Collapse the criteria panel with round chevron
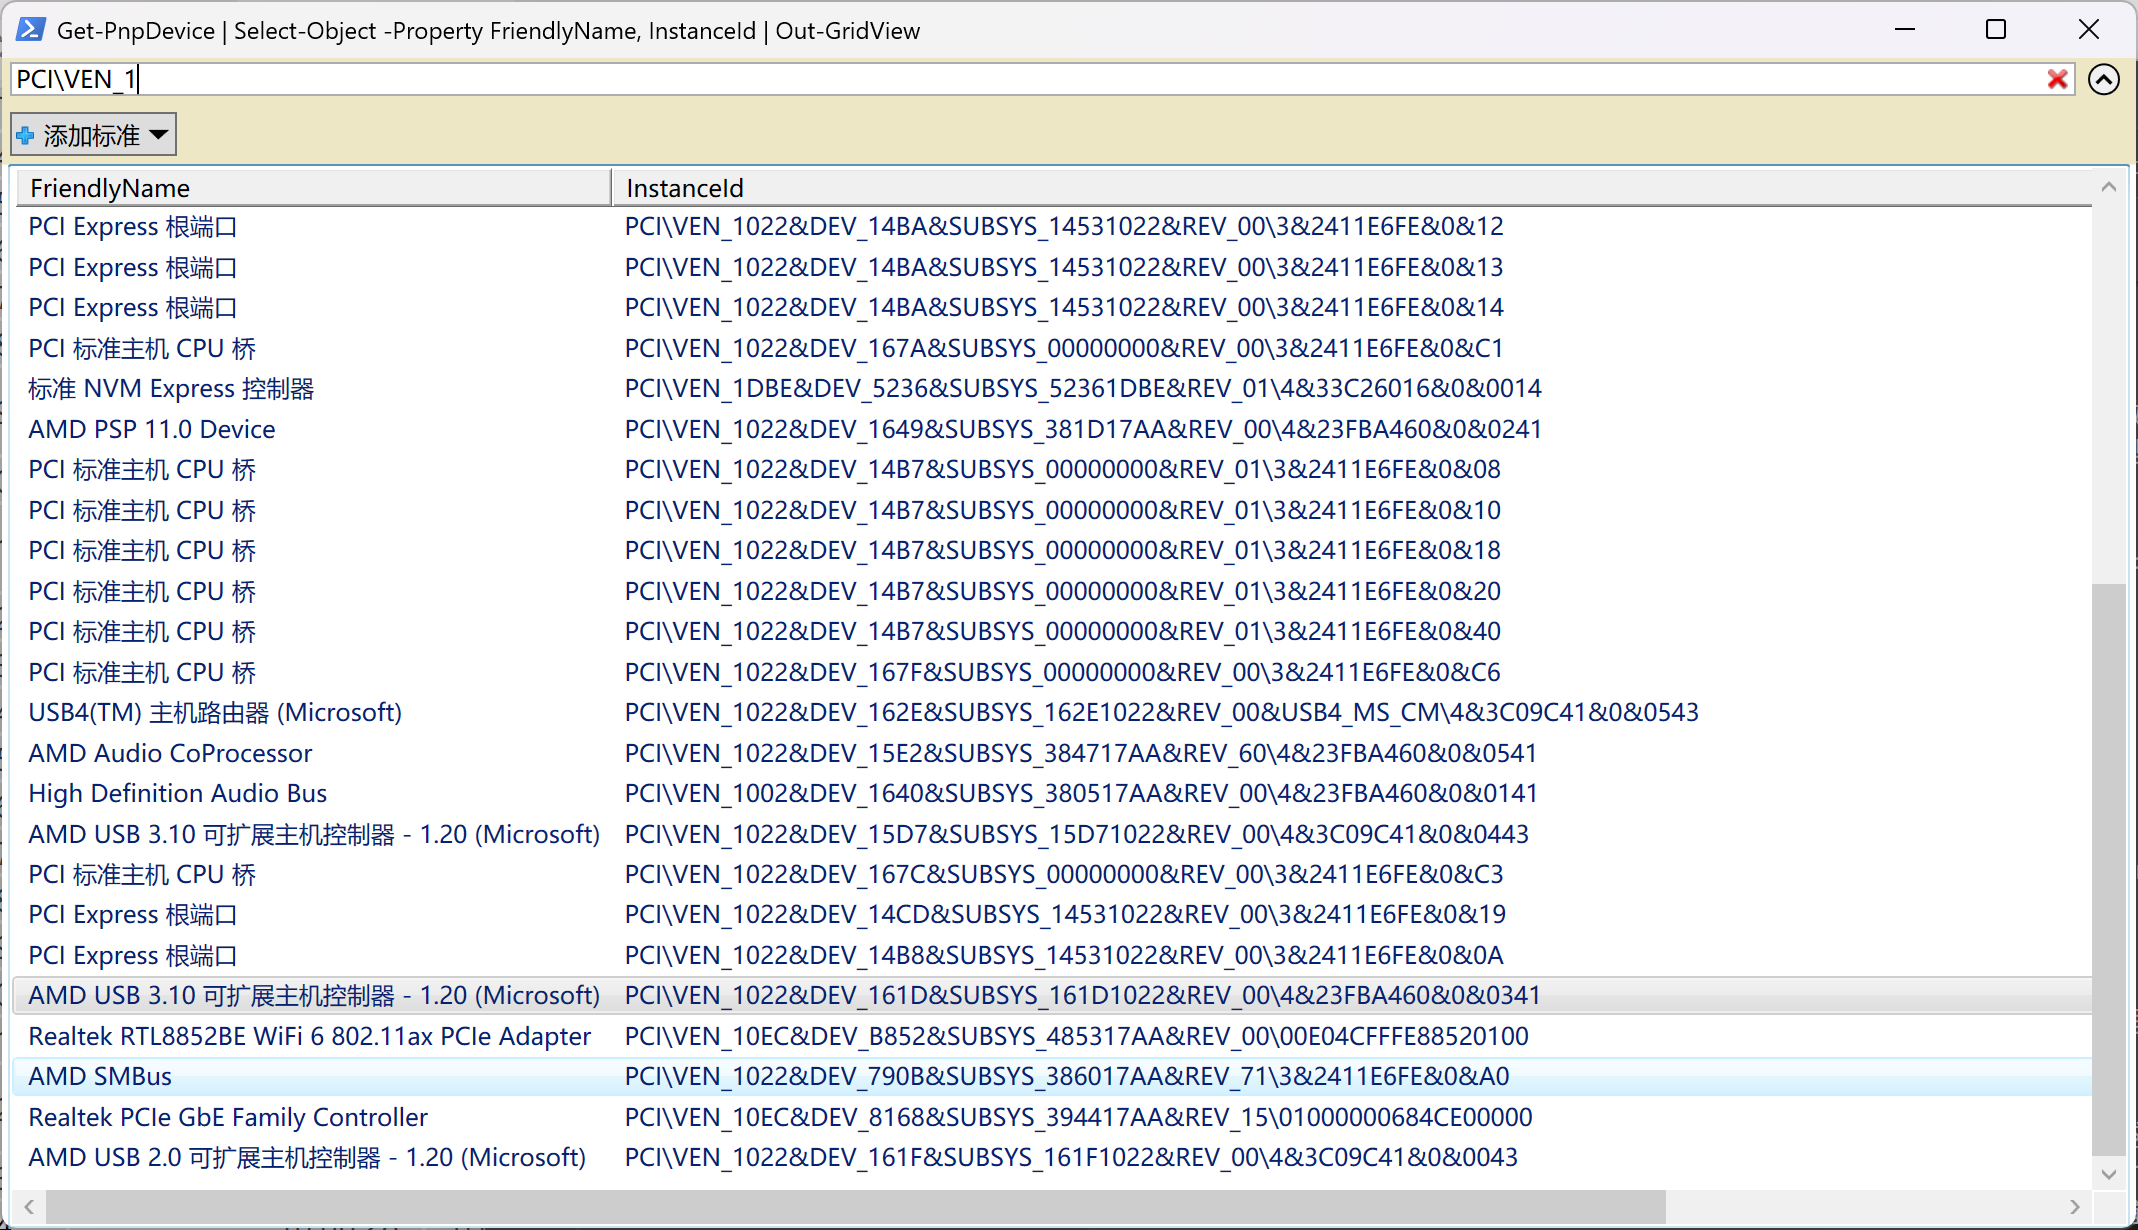This screenshot has width=2138, height=1230. click(2103, 79)
